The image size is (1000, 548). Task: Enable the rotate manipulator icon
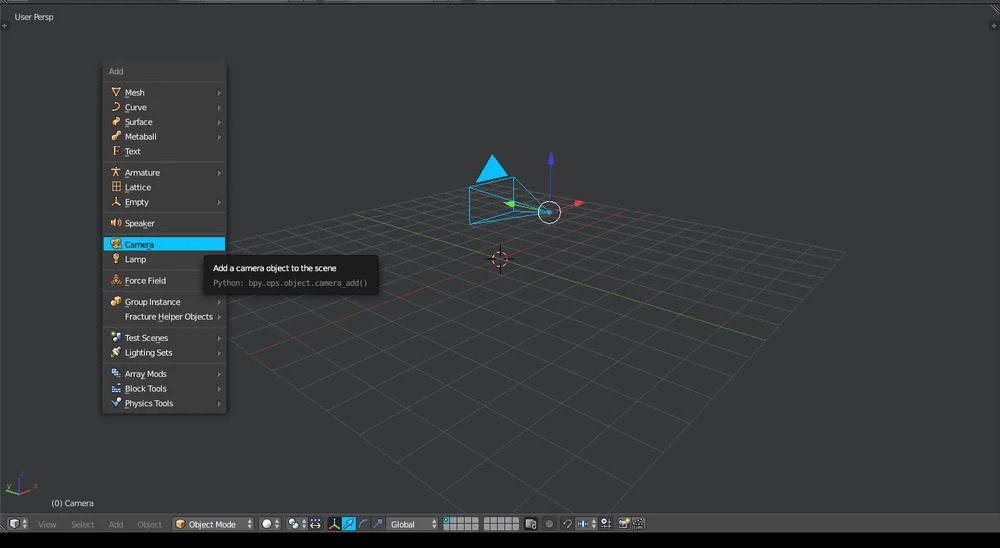[363, 524]
